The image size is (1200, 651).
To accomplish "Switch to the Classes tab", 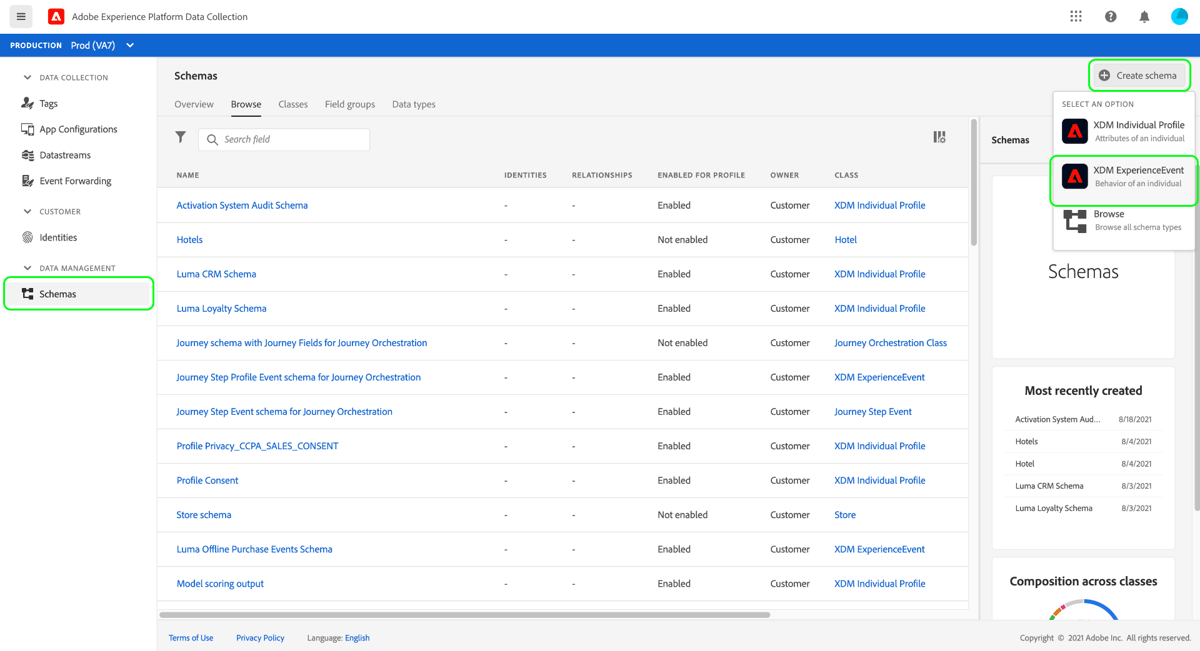I will click(293, 104).
